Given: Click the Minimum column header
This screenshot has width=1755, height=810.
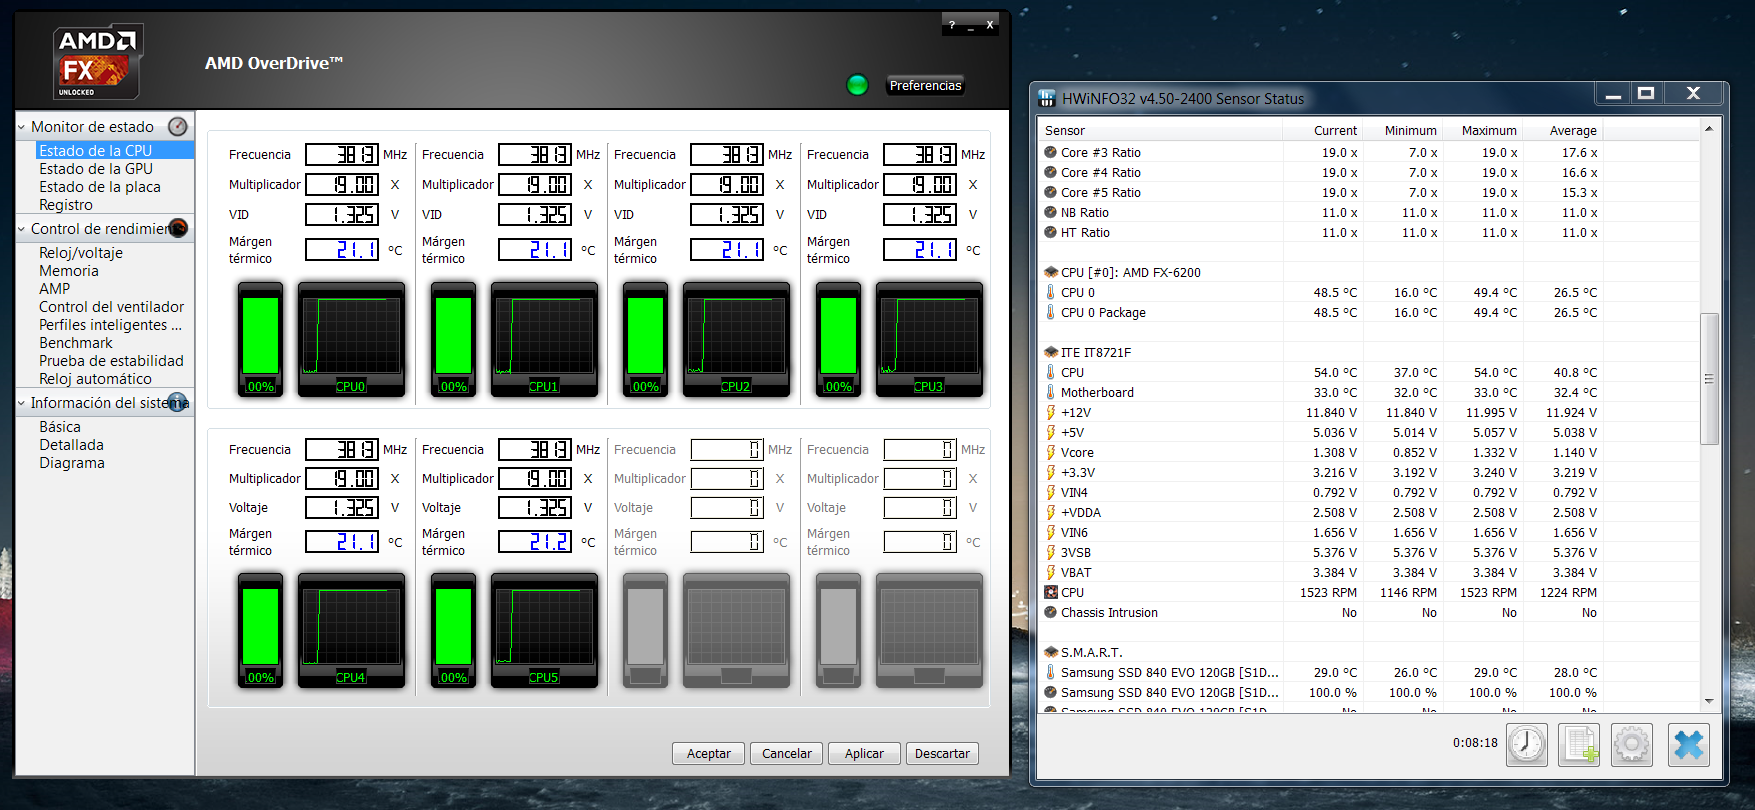Looking at the screenshot, I should (1402, 130).
